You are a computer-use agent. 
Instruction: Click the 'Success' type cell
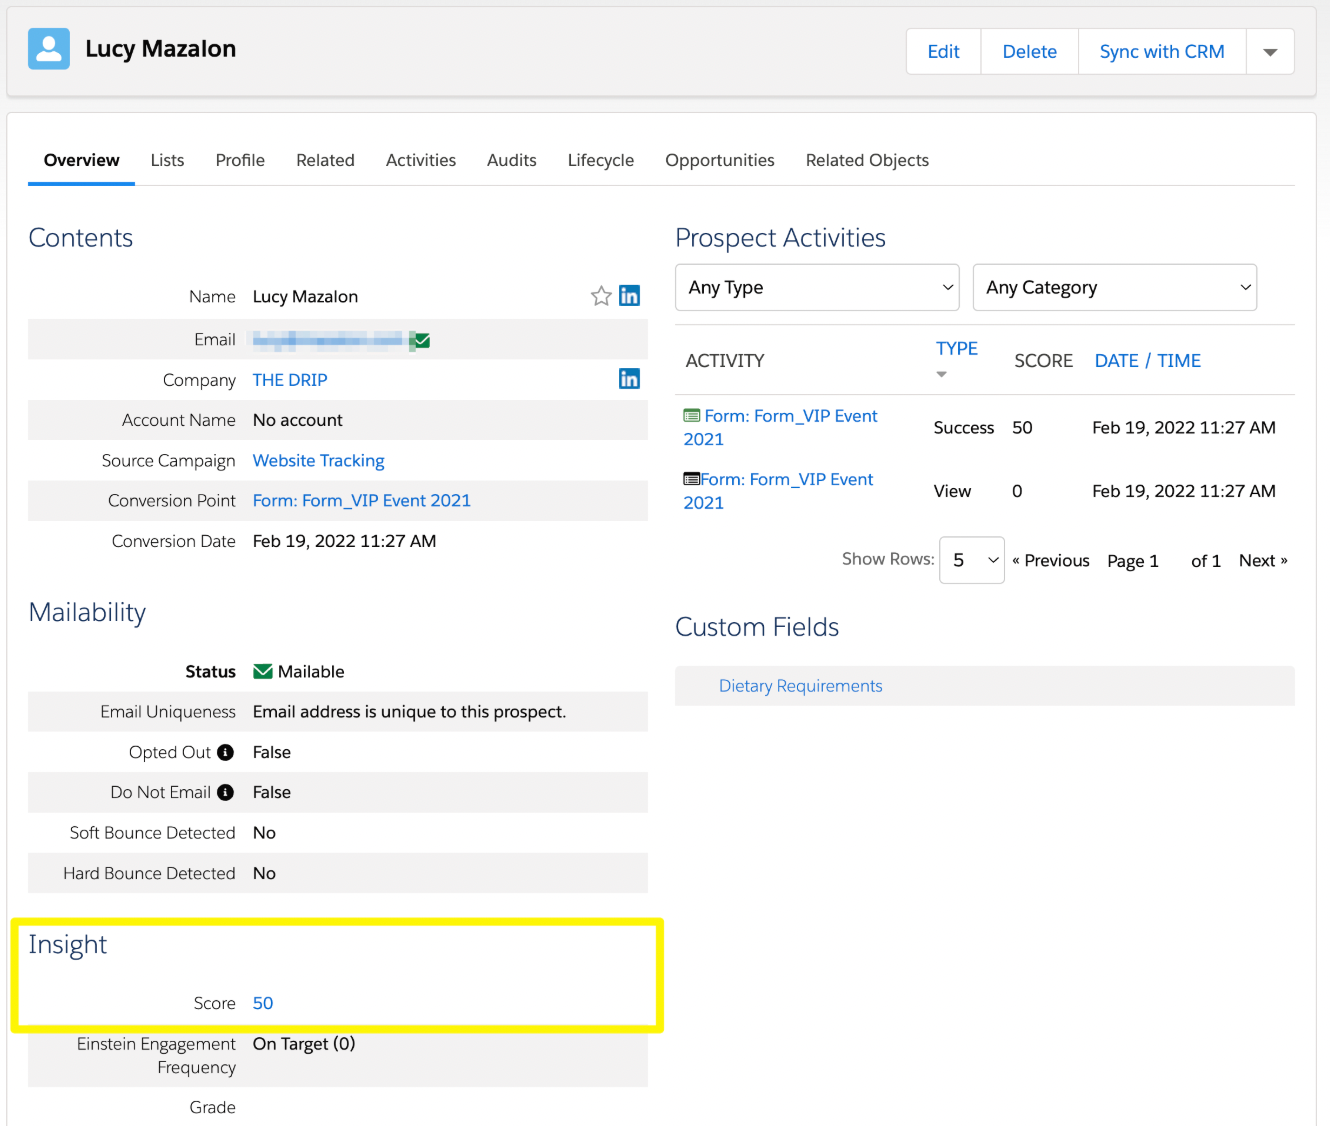click(964, 428)
